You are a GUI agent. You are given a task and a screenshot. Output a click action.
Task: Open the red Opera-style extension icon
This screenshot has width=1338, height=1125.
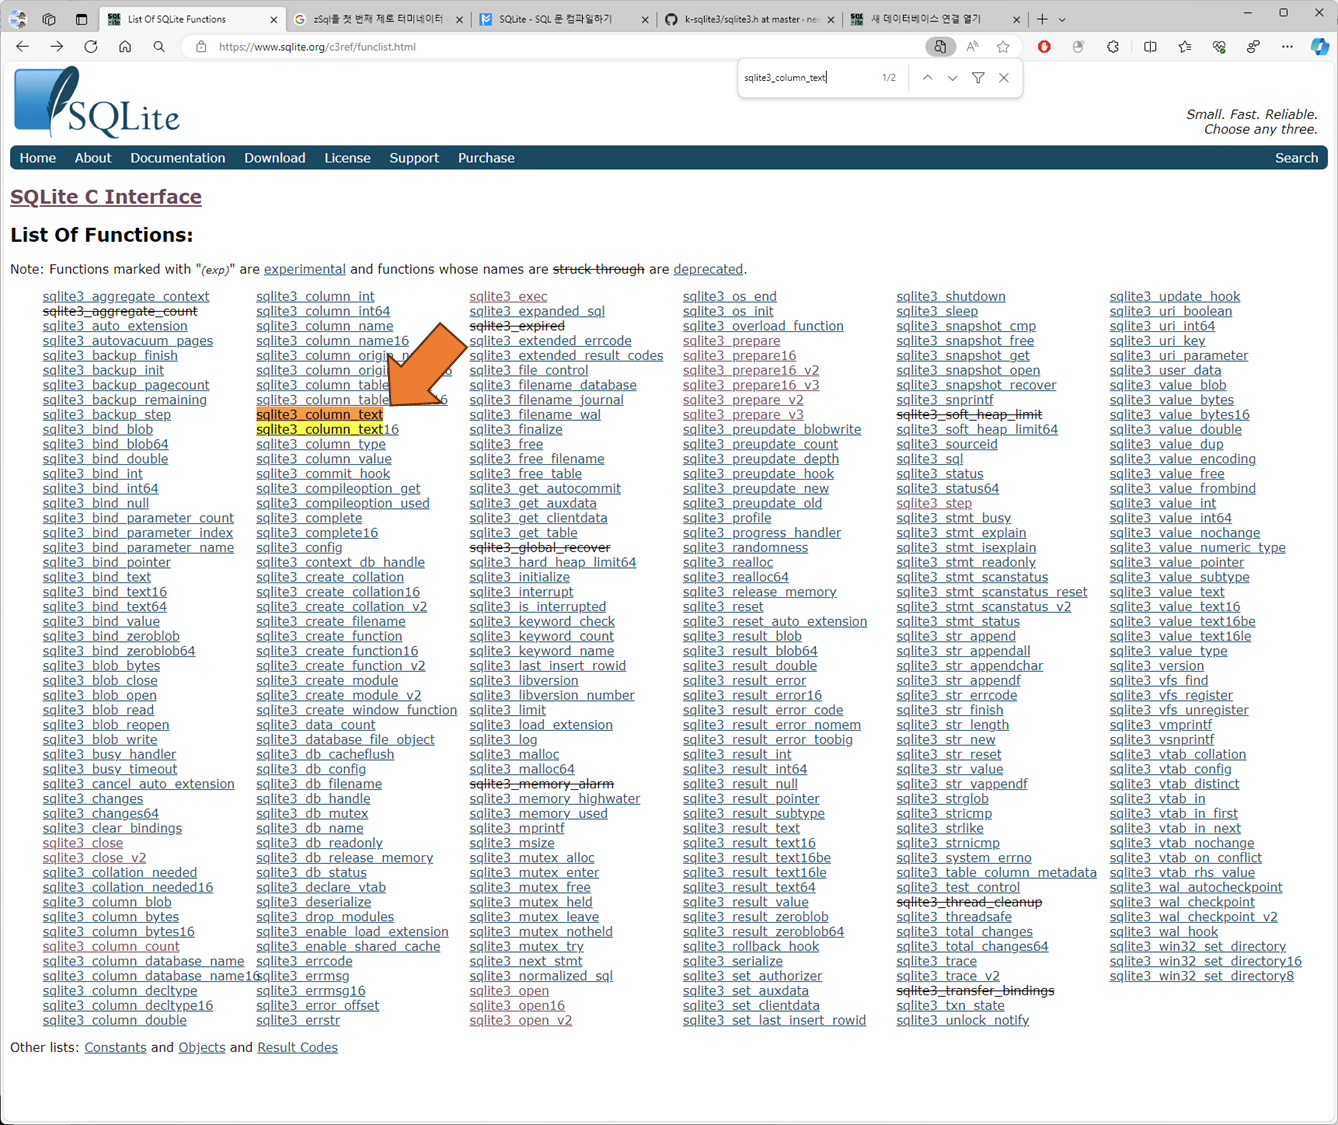(1044, 47)
